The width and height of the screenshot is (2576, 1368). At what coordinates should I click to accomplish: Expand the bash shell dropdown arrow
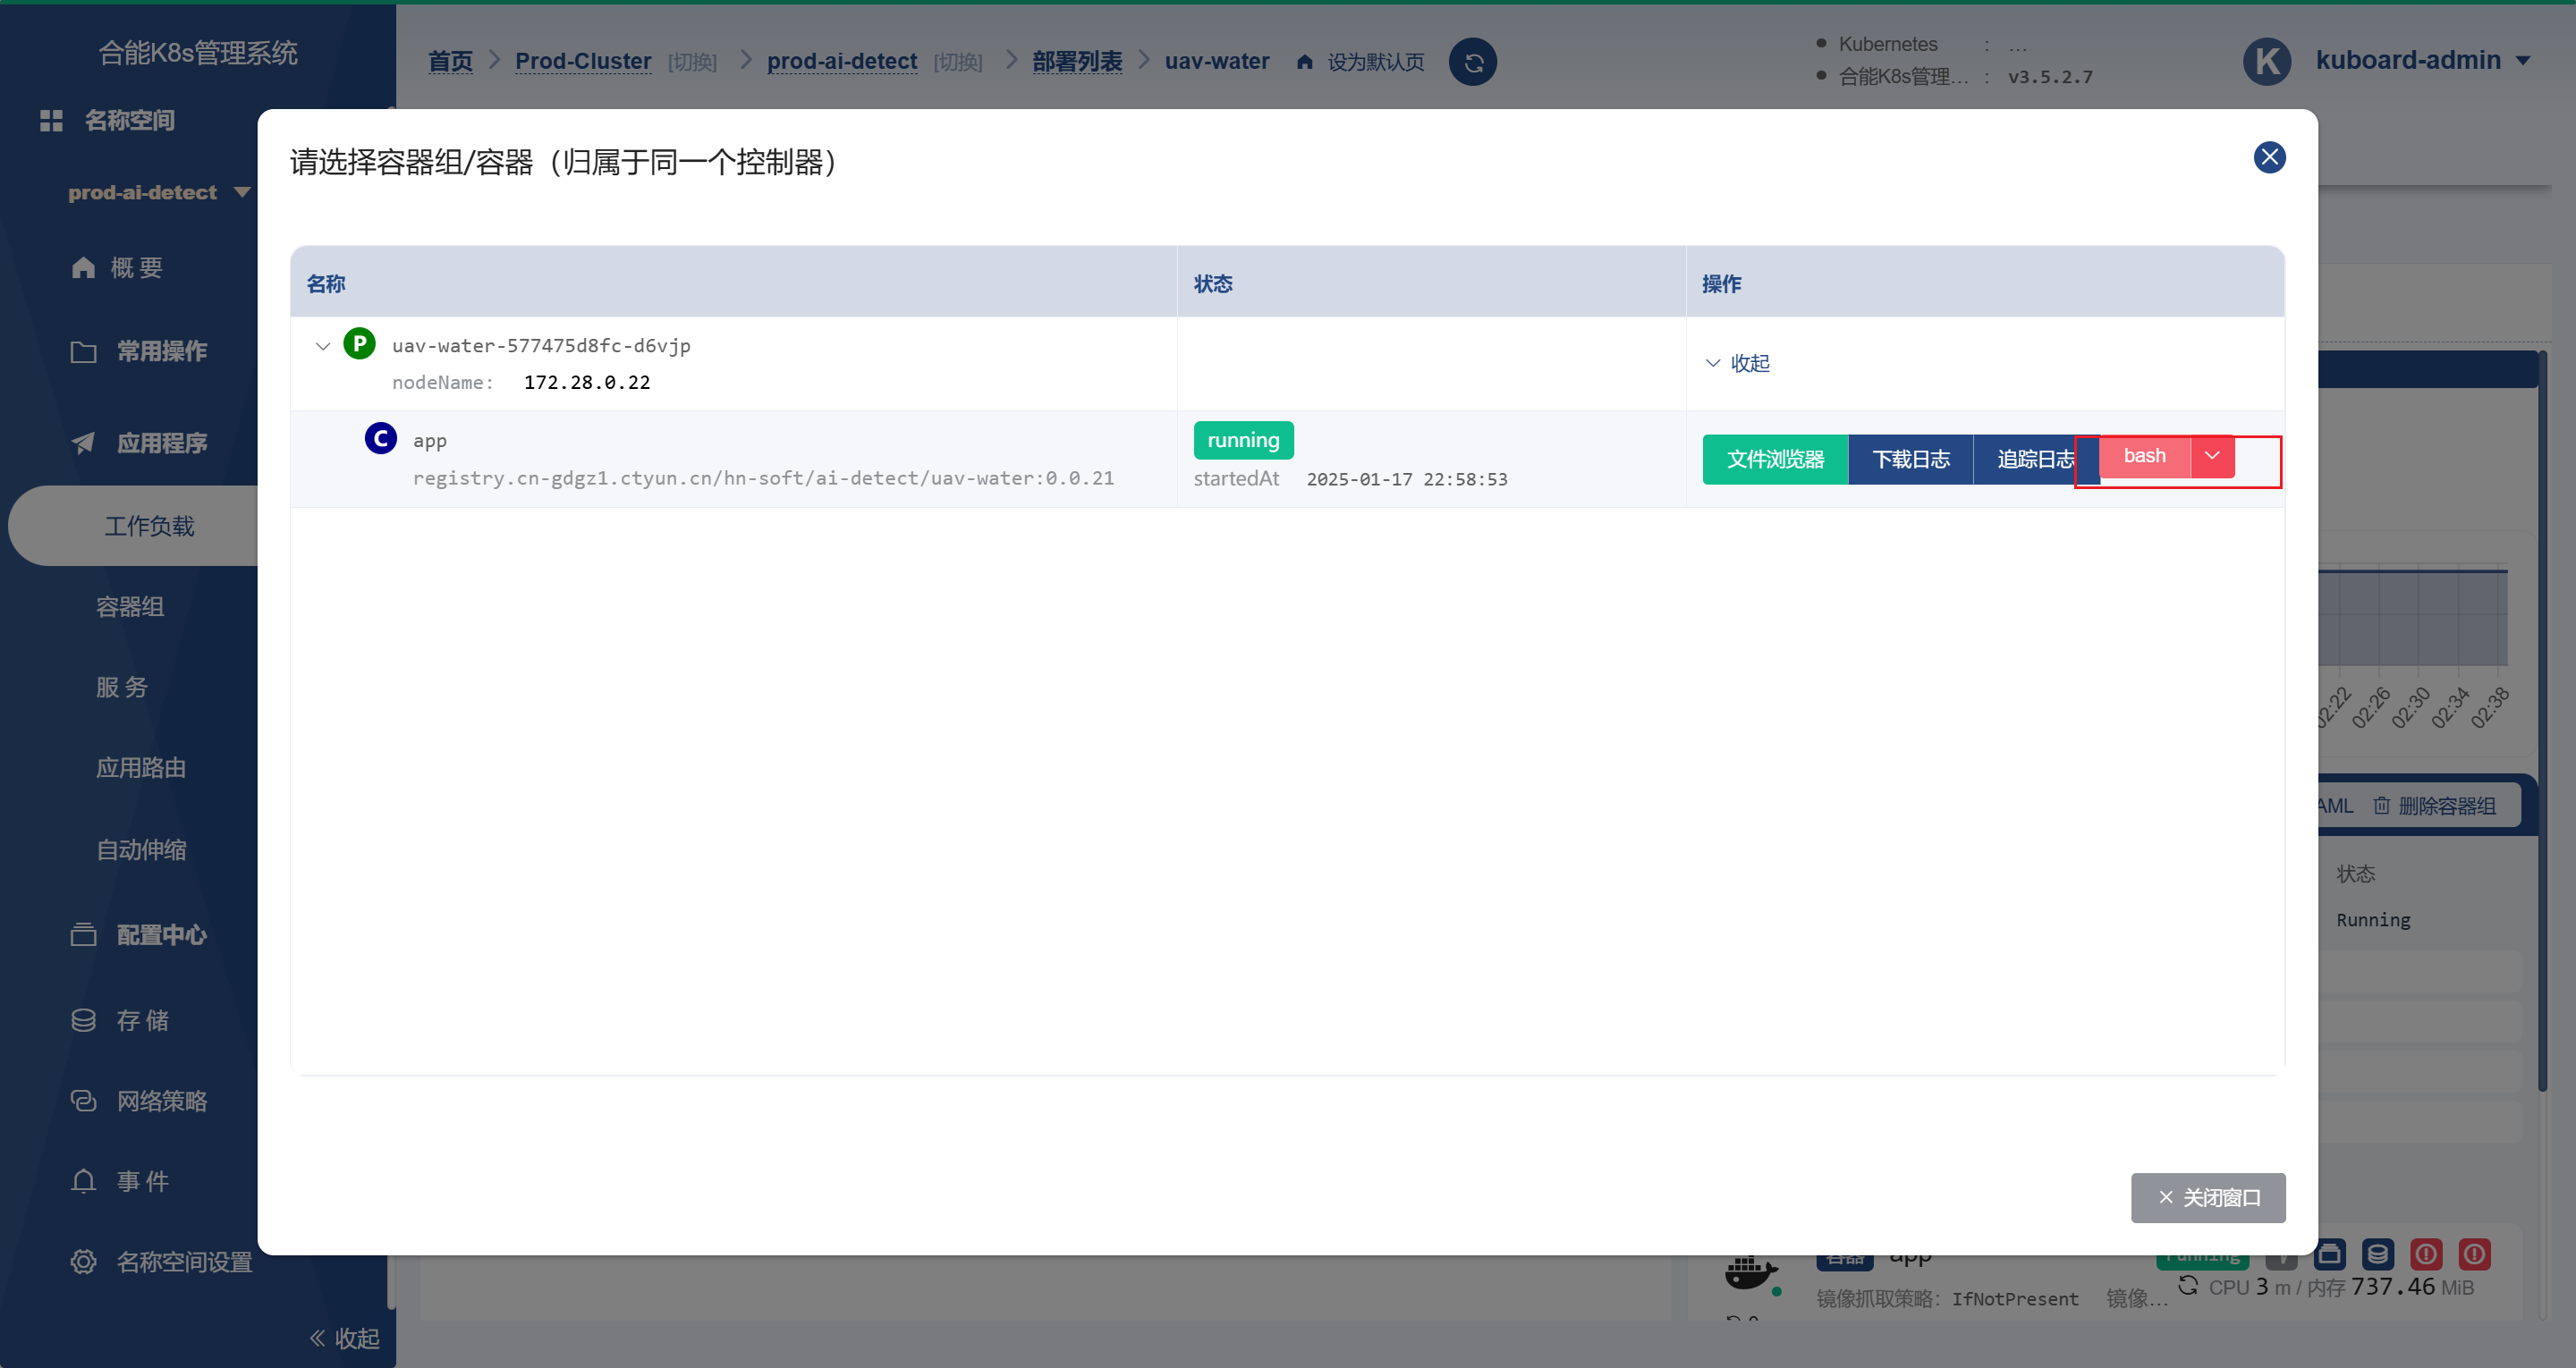click(x=2212, y=456)
